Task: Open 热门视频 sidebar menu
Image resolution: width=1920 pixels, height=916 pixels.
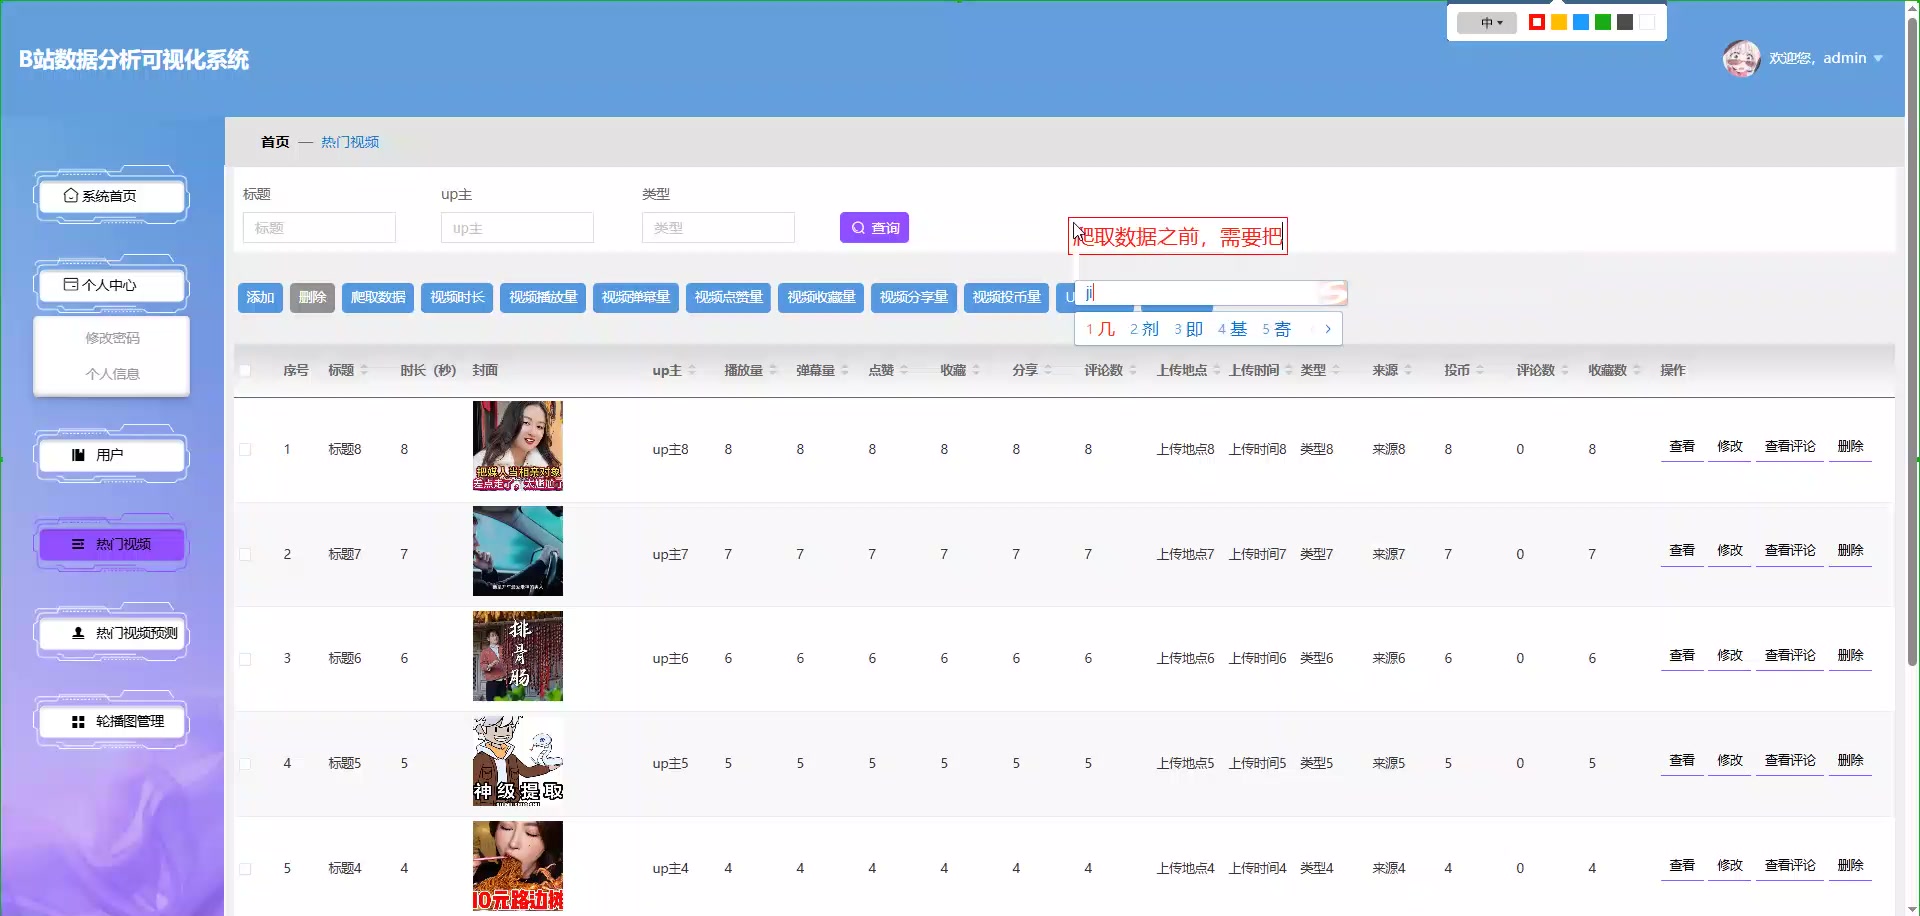Action: coord(112,544)
